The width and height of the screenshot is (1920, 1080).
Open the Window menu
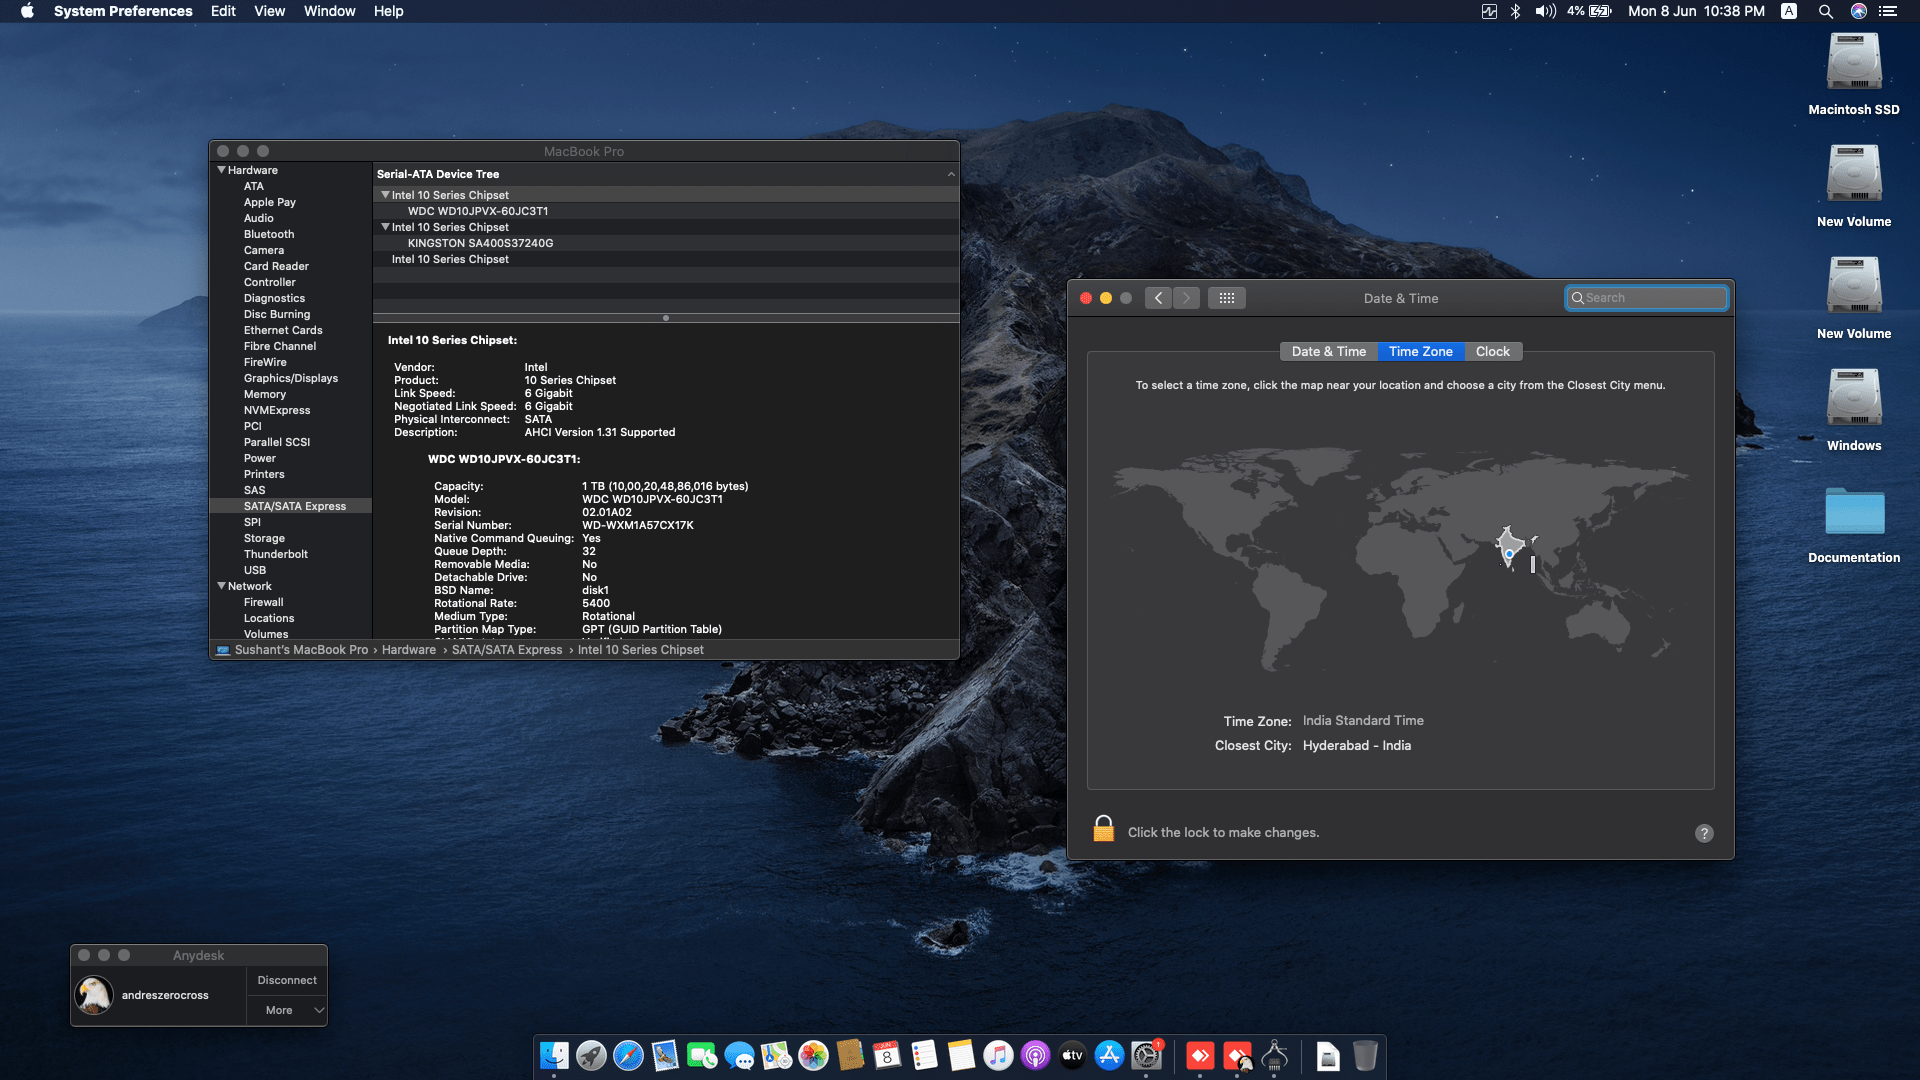pyautogui.click(x=329, y=11)
